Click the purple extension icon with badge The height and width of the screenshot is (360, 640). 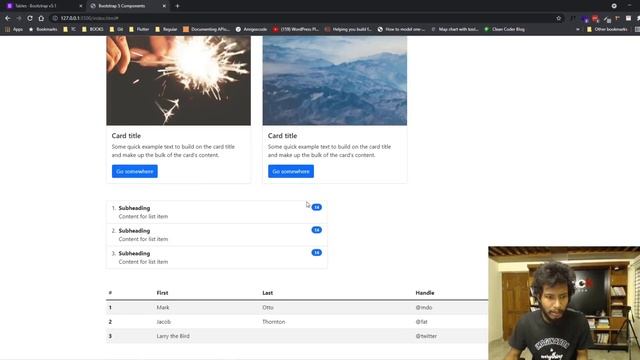pyautogui.click(x=585, y=19)
